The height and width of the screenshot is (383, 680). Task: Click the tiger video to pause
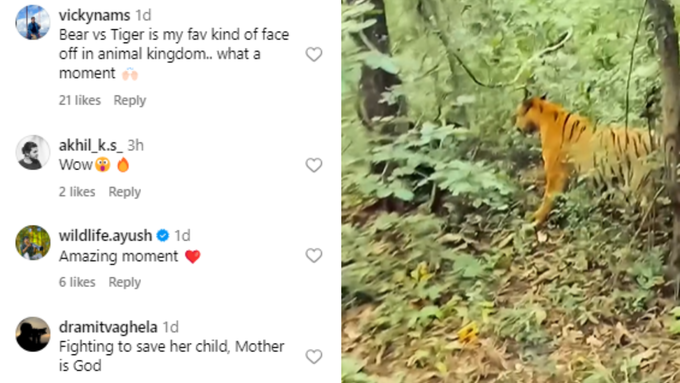(510, 191)
